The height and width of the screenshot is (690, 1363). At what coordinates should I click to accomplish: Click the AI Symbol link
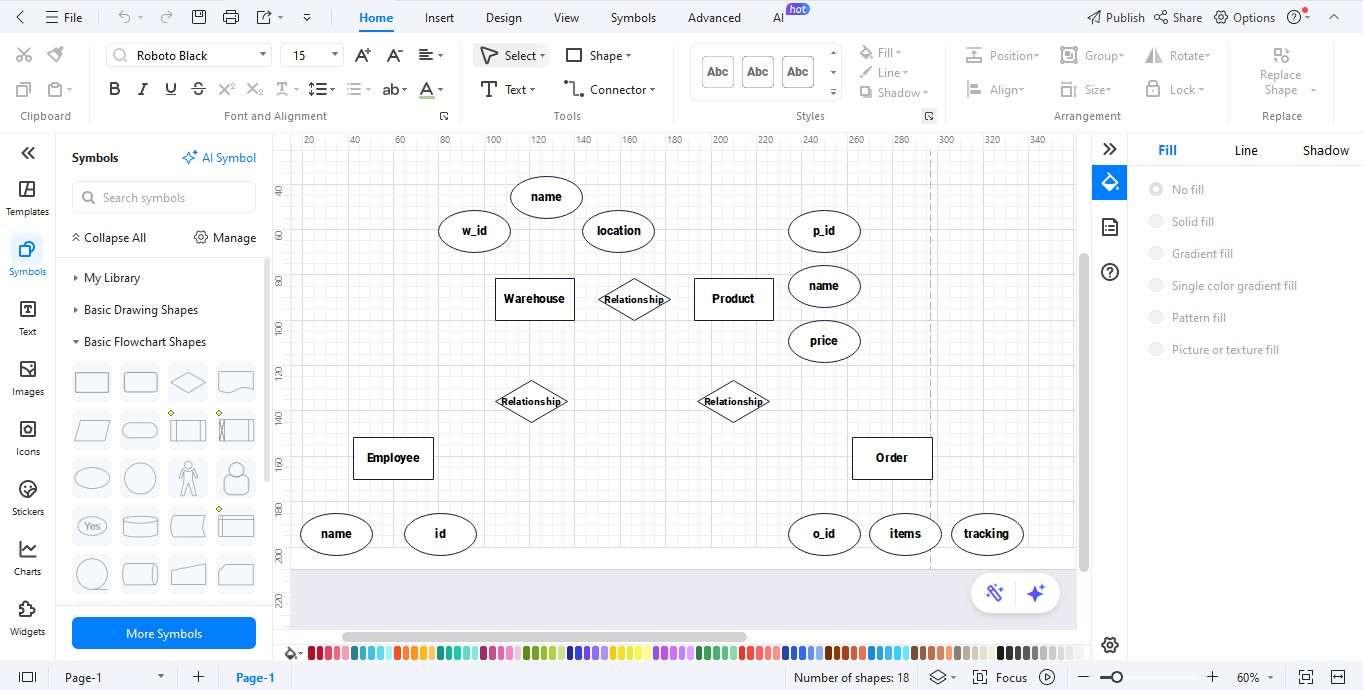point(219,157)
